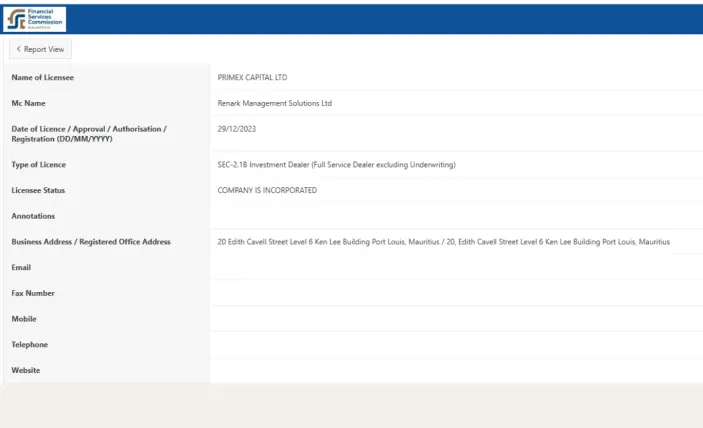Click the Type of Licence label
Image resolution: width=703 pixels, height=428 pixels.
[x=39, y=165]
